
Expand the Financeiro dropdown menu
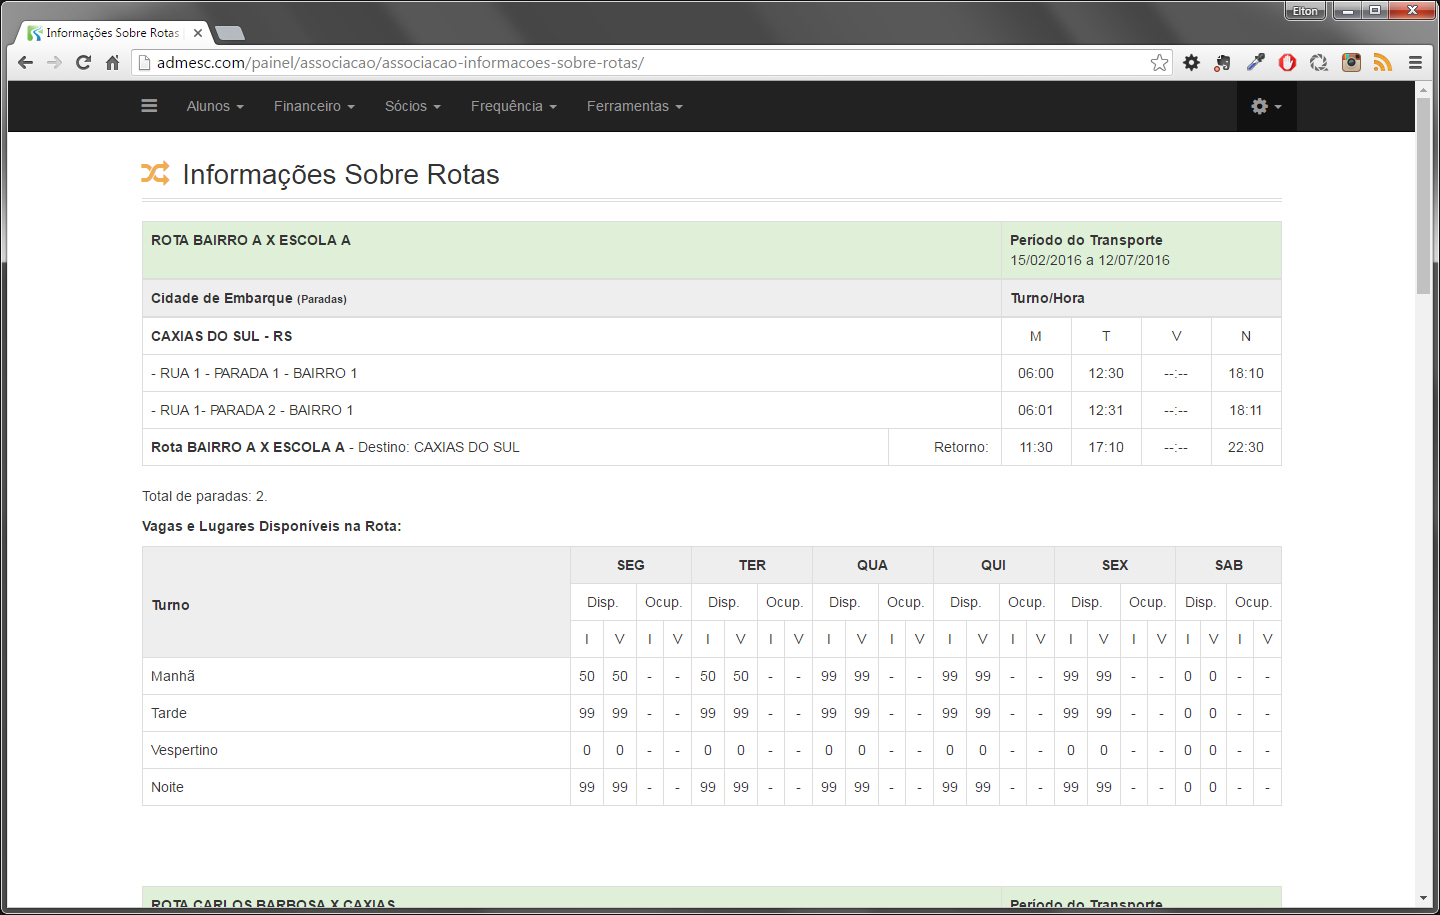[x=314, y=106]
